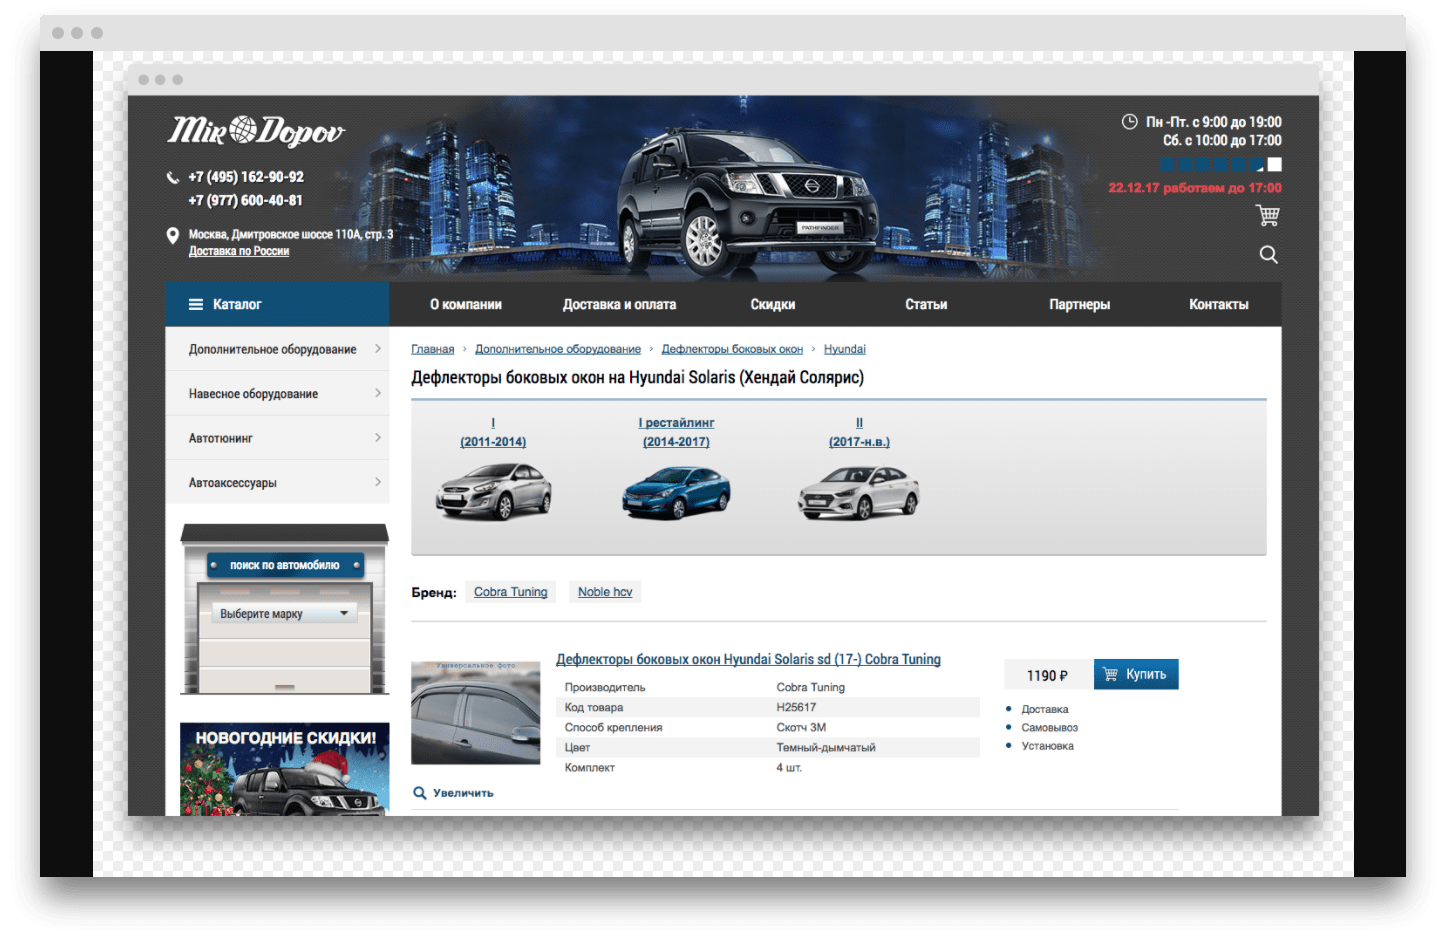Open Дефлекторы боковых окон breadcrumb

(732, 349)
